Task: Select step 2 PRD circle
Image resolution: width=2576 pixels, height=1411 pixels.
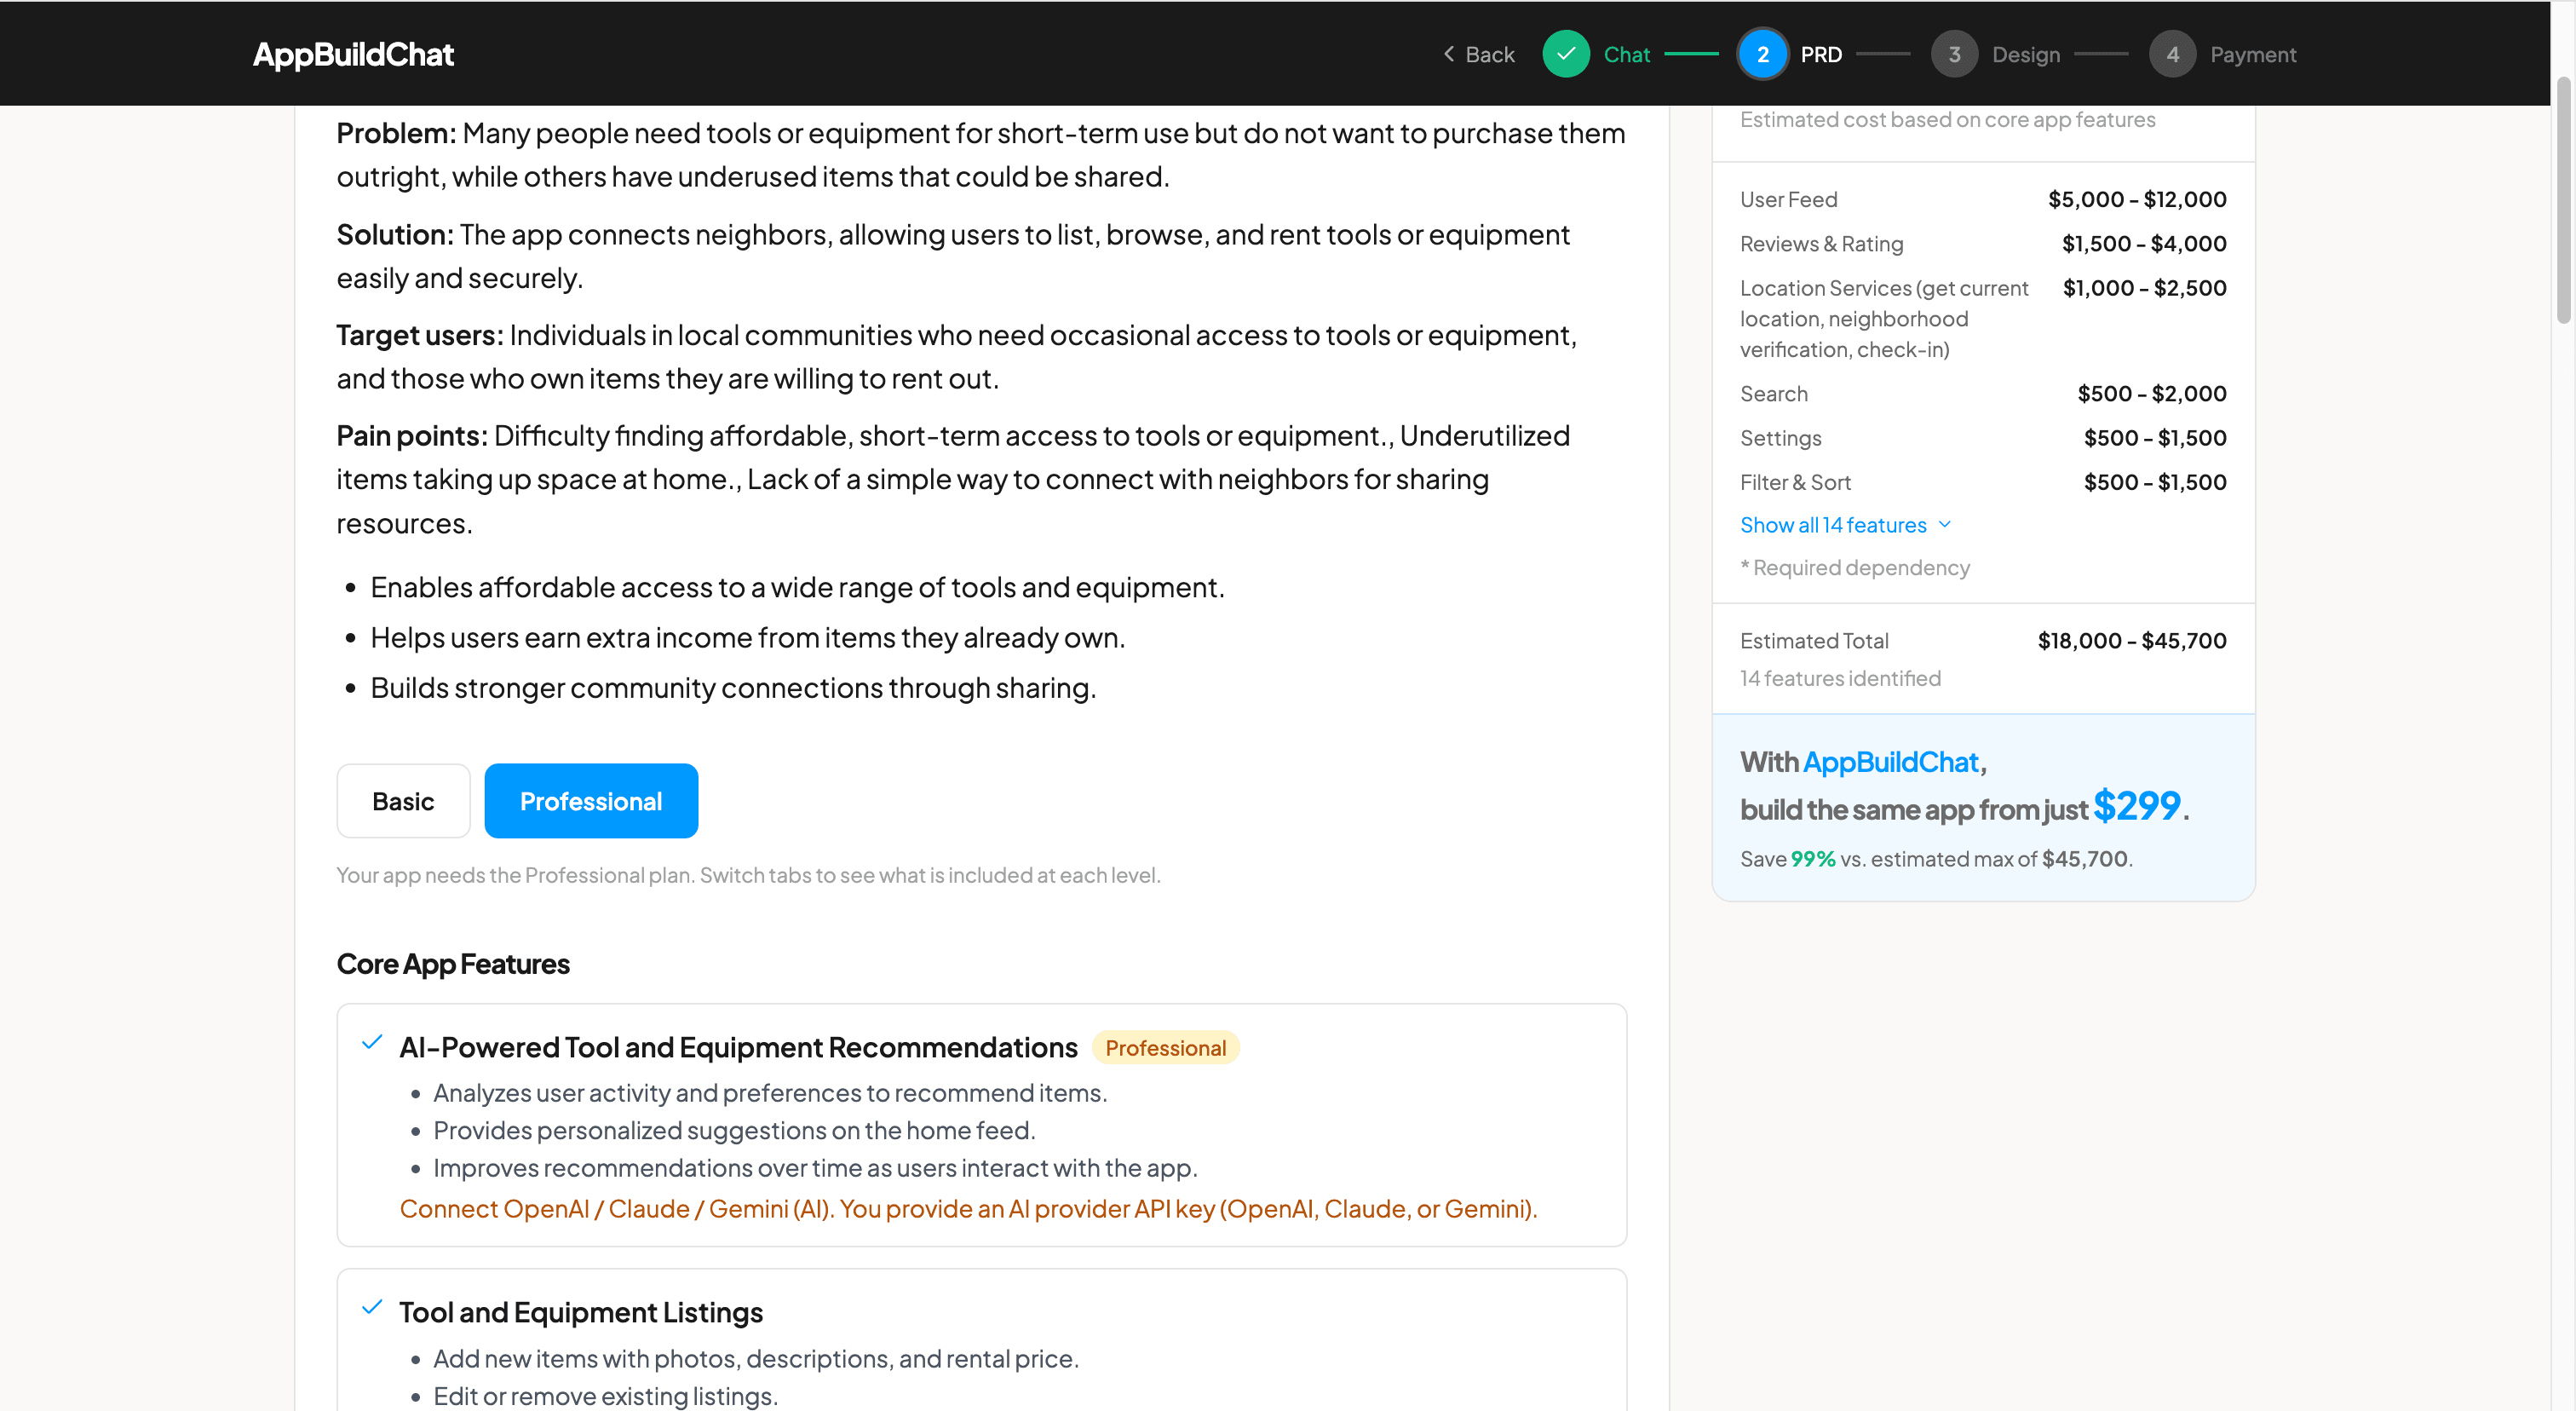Action: (1762, 54)
